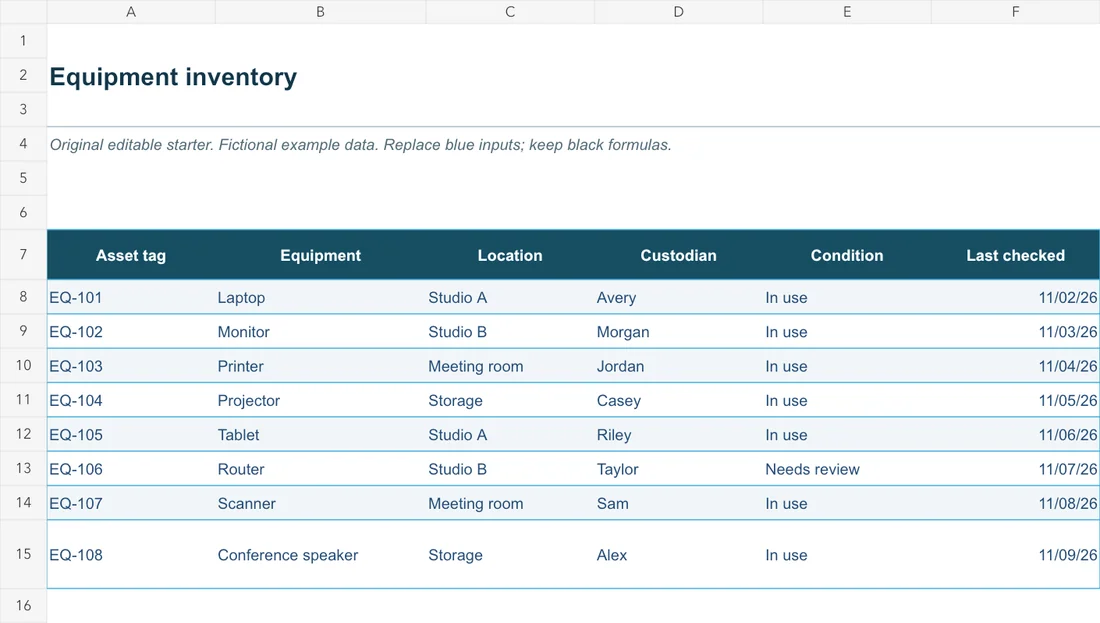Select column C header
This screenshot has width=1100, height=623.
510,12
